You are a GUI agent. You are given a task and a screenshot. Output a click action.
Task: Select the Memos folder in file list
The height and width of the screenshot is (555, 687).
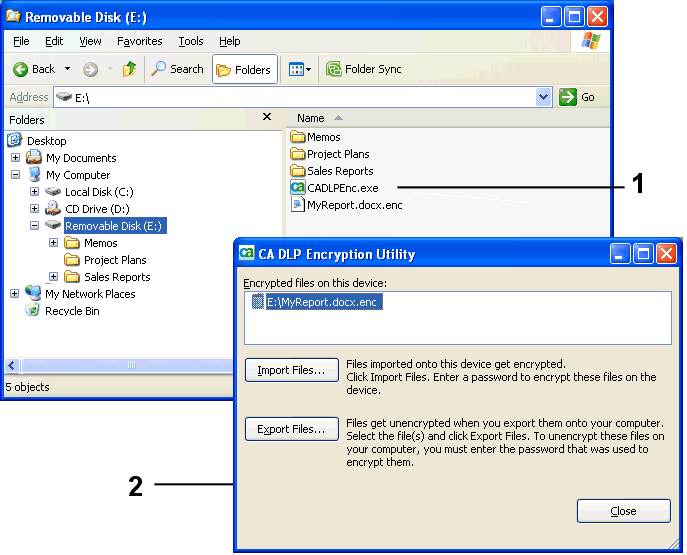[315, 137]
